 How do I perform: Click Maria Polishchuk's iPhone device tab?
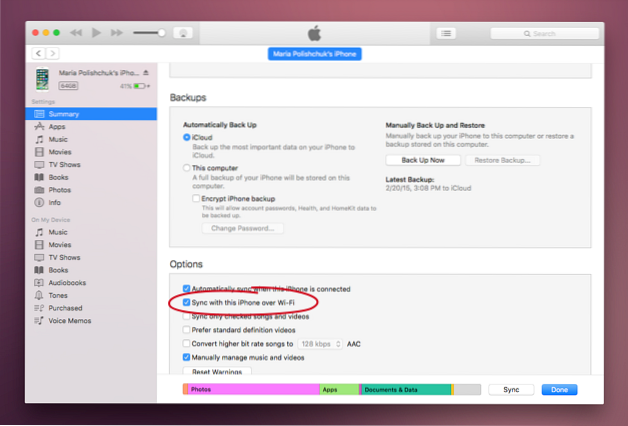pyautogui.click(x=314, y=53)
